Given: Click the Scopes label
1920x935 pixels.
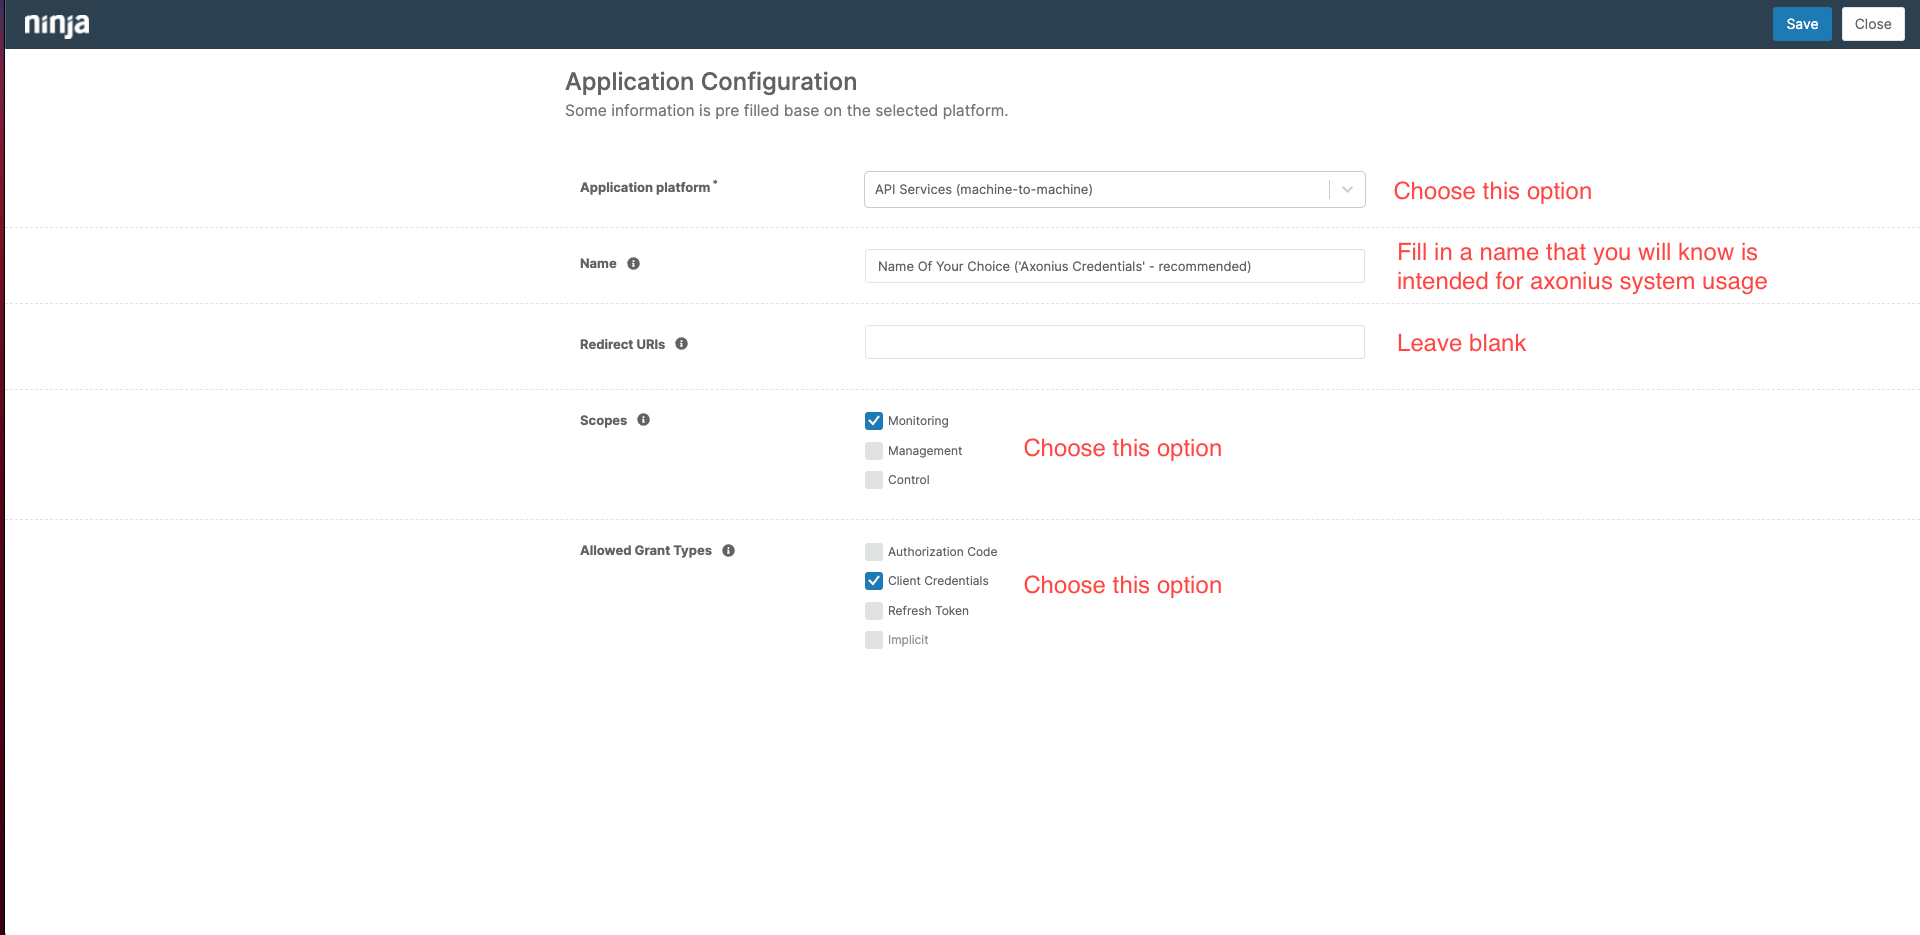Looking at the screenshot, I should click(603, 420).
